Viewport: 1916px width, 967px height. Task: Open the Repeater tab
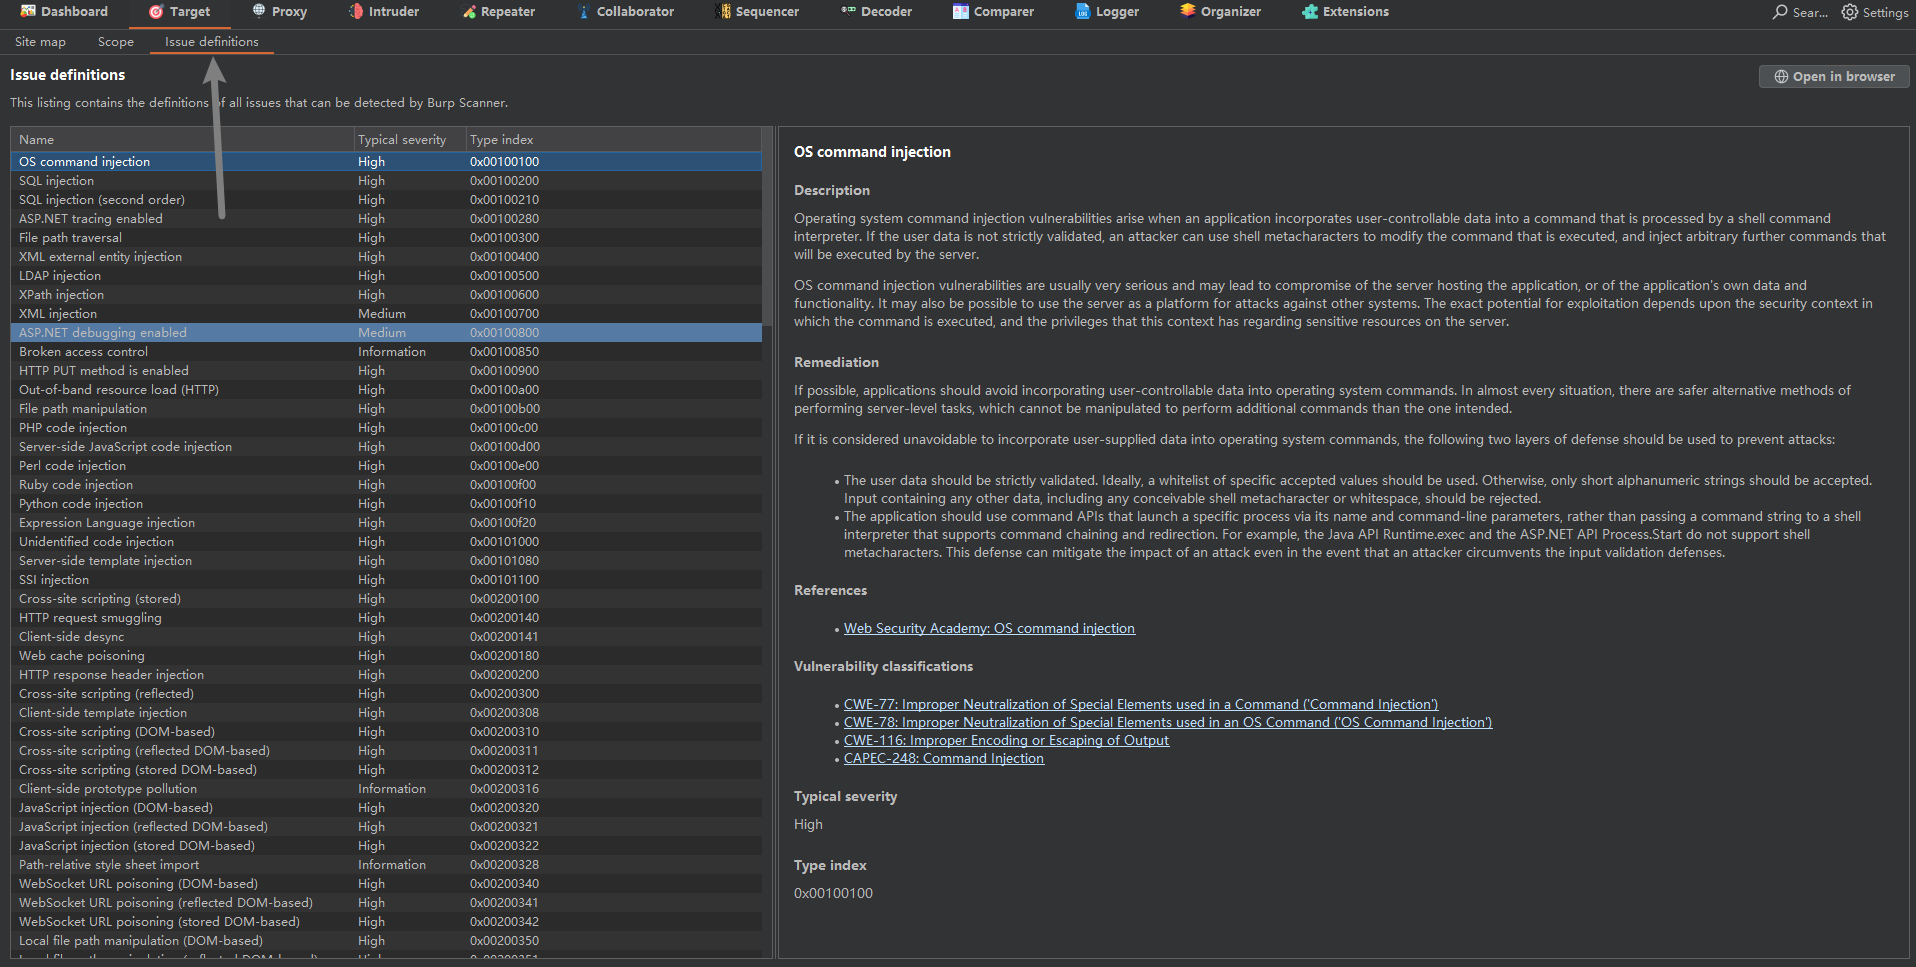(498, 12)
